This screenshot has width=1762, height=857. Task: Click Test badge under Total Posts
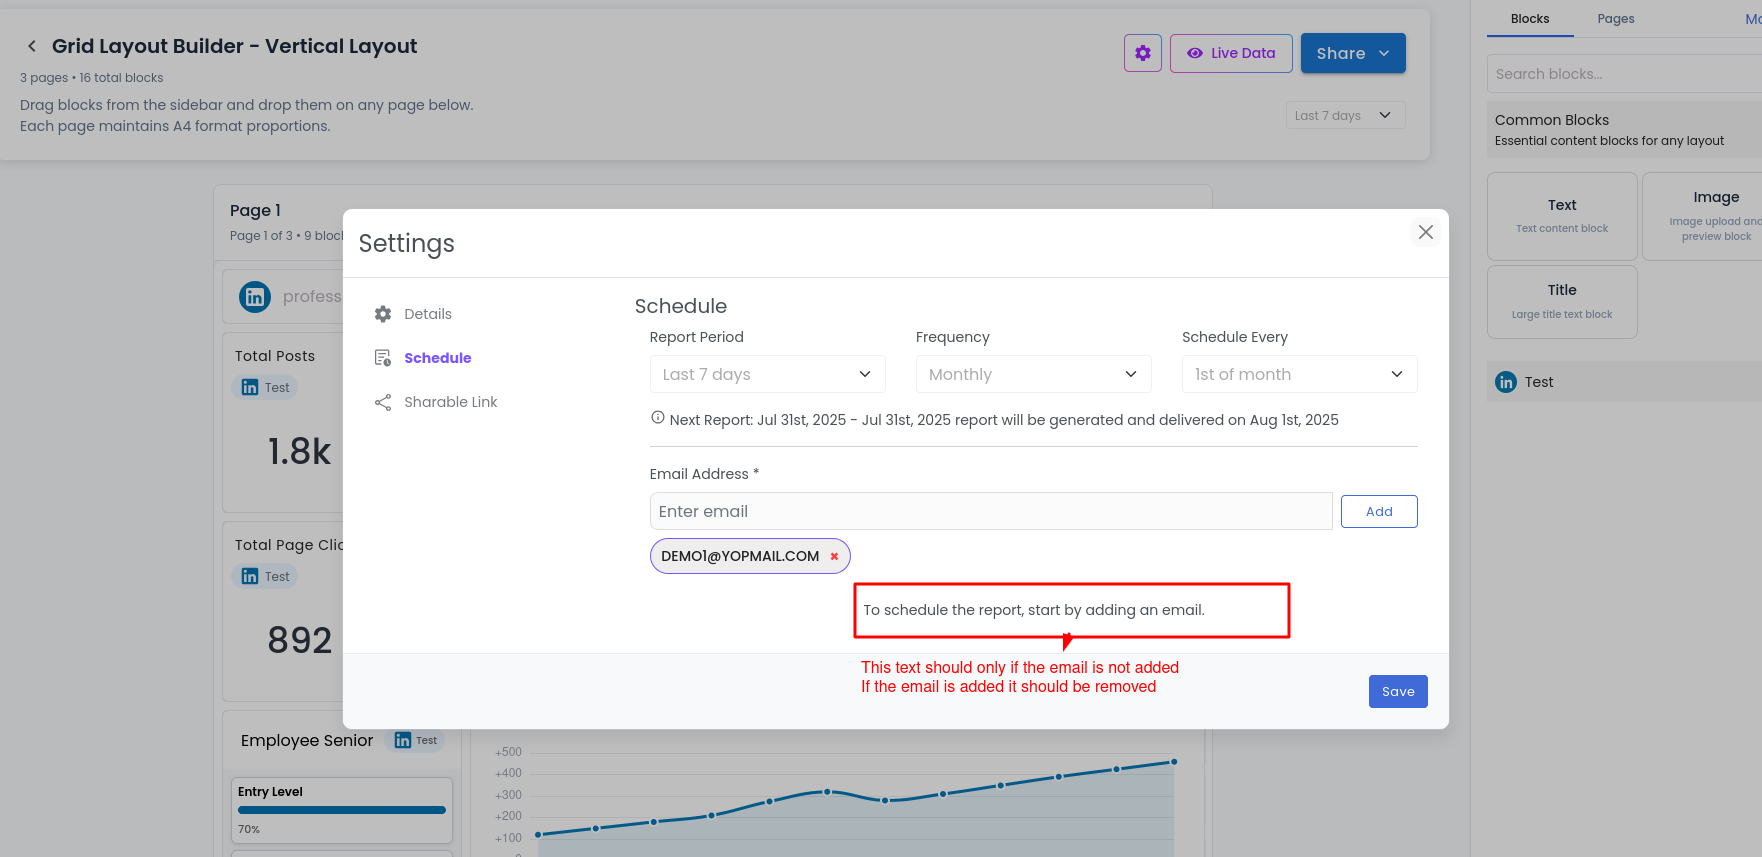point(265,387)
